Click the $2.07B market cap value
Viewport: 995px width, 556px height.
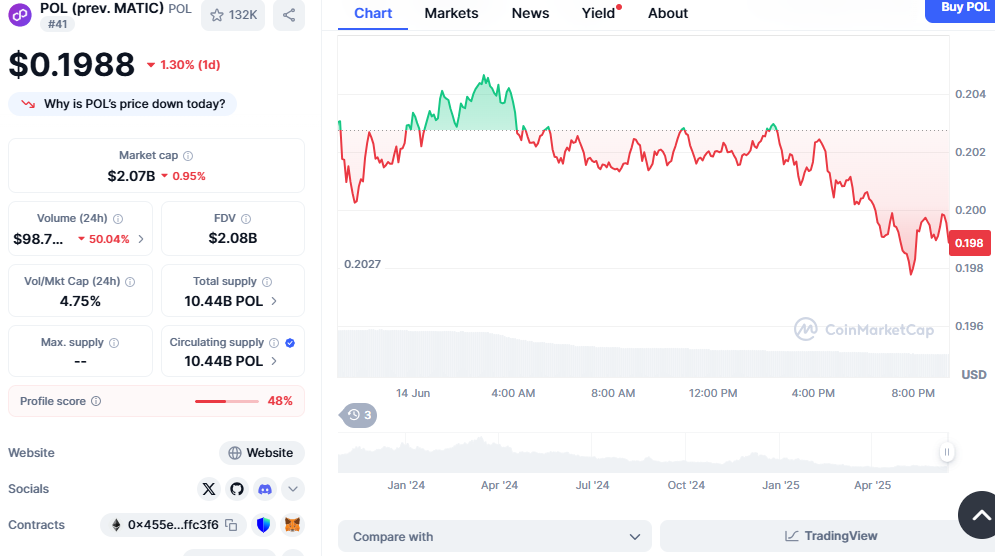coord(131,176)
